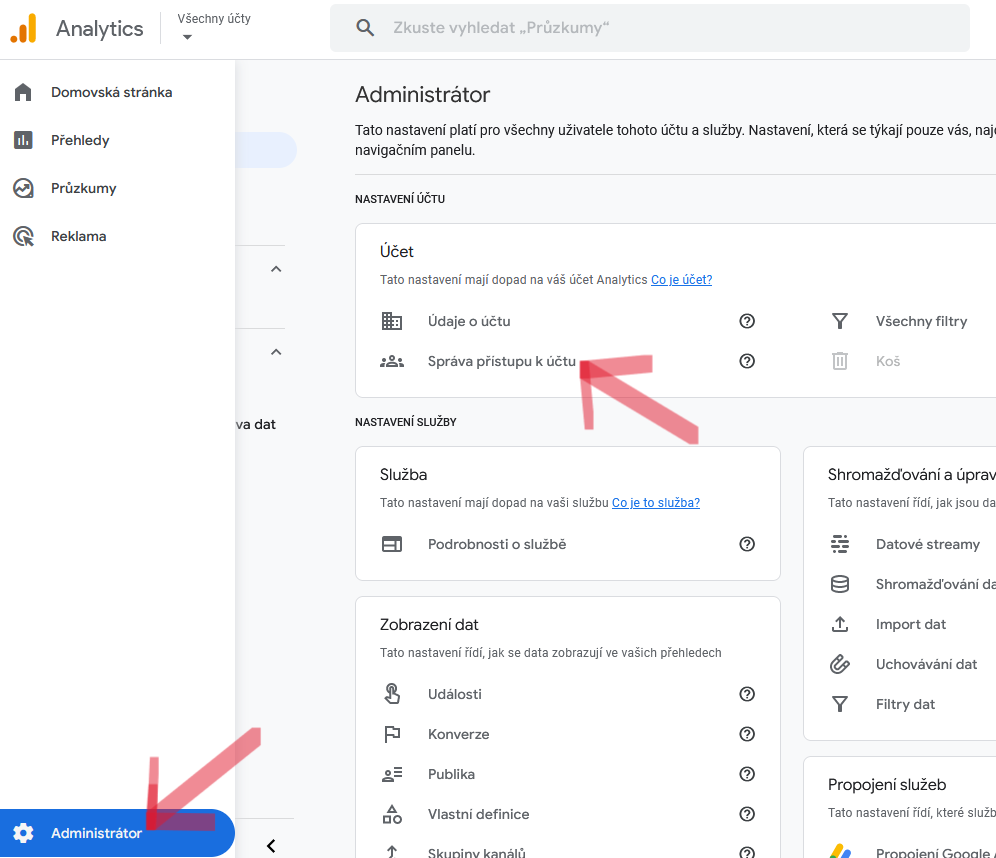Click the NASTAVENÍ SLUŽBY section label
Screen dimensions: 996x858
[405, 422]
